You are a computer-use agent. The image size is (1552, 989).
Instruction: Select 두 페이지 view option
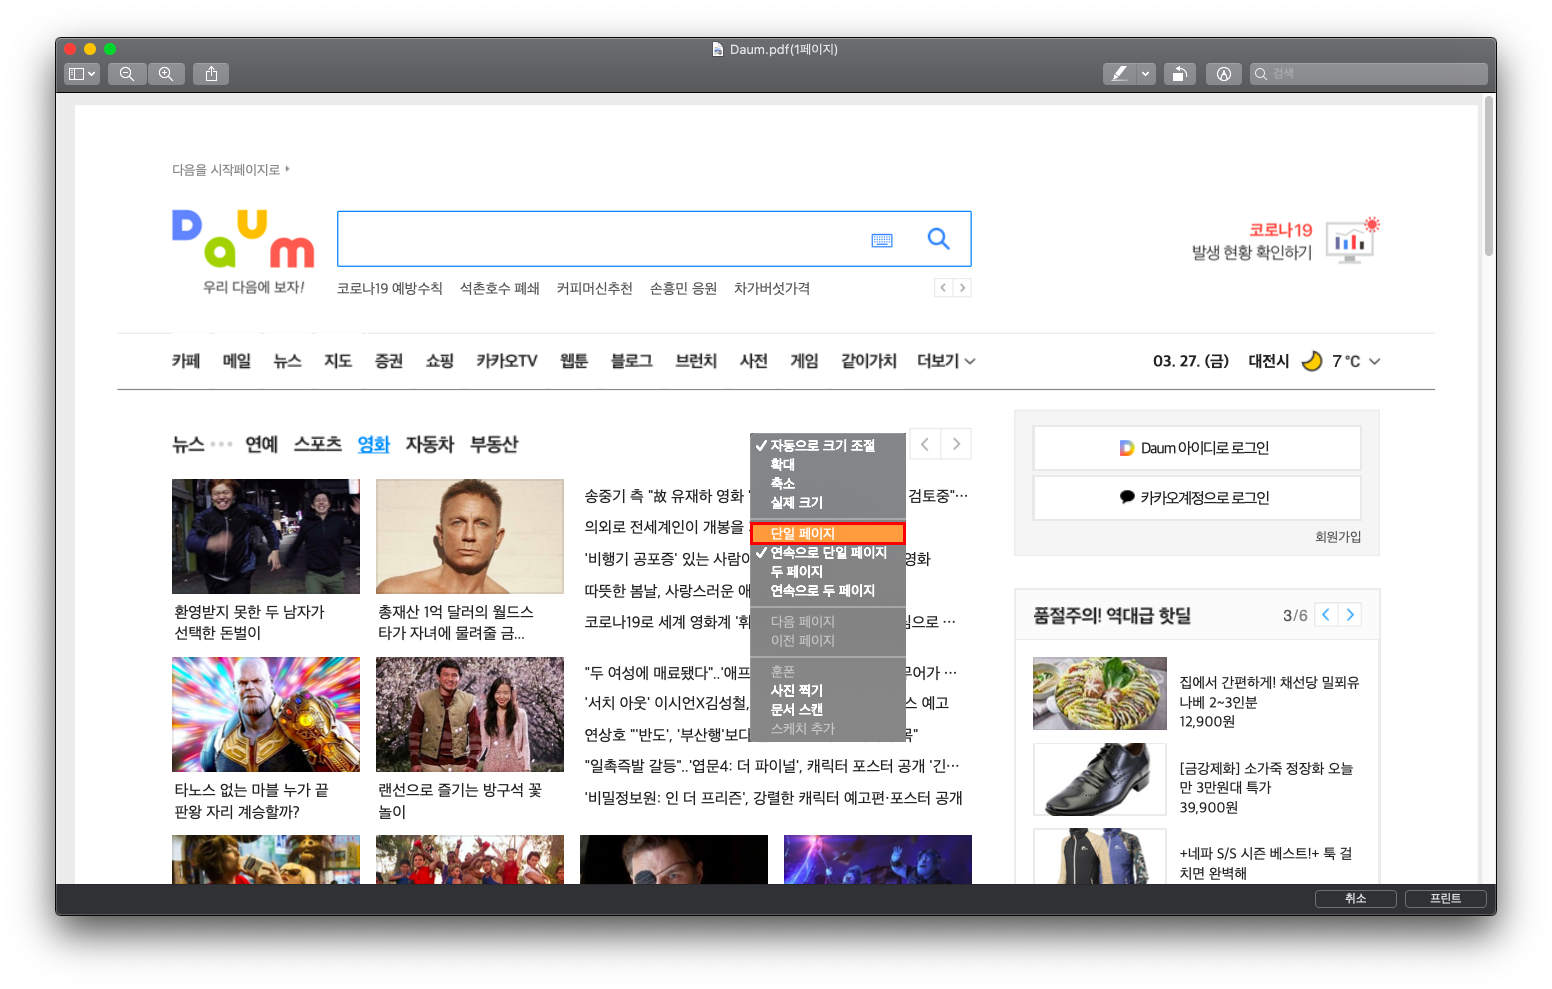click(x=828, y=572)
